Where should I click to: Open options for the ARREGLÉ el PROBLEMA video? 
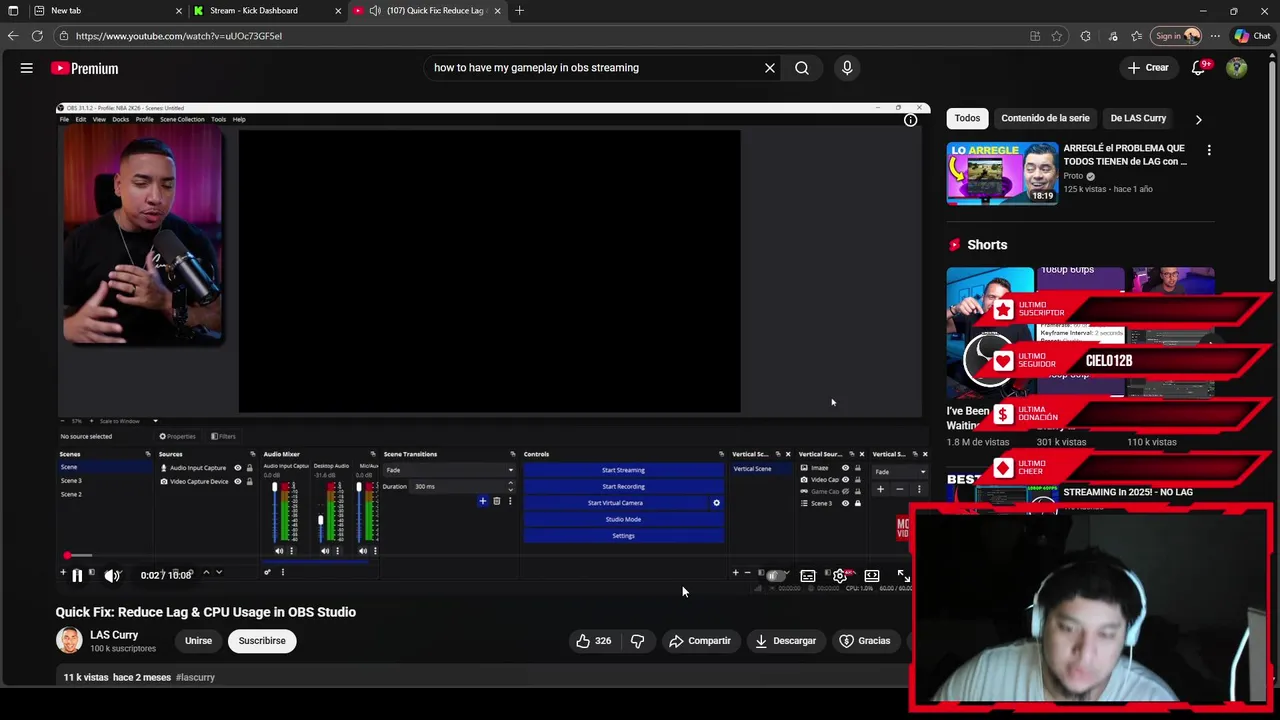(x=1209, y=151)
